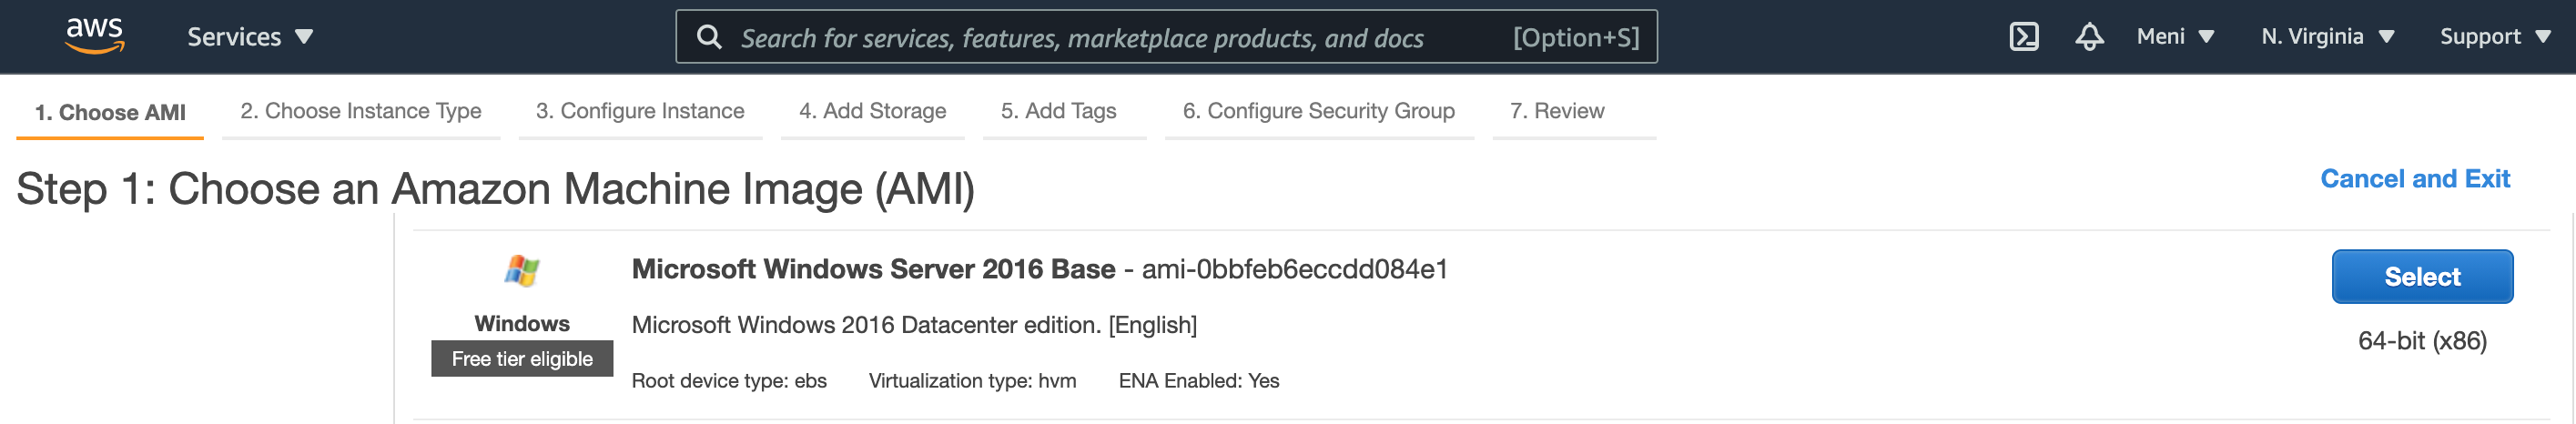
Task: Open the Meni account dropdown
Action: 2174,37
